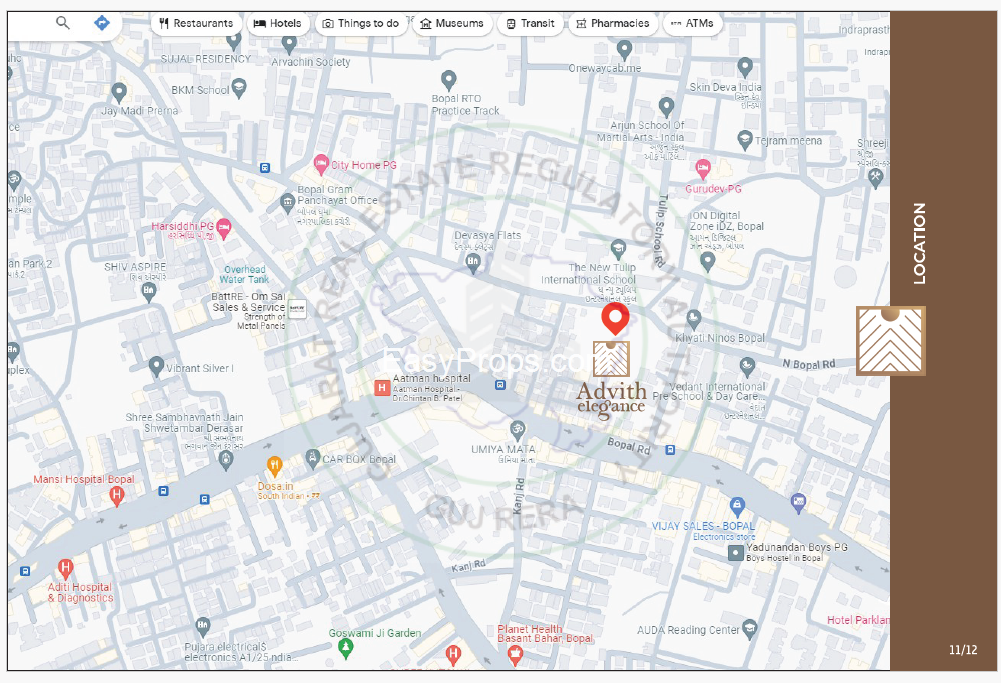Filter map by Transit
Image resolution: width=1001 pixels, height=683 pixels.
click(530, 23)
